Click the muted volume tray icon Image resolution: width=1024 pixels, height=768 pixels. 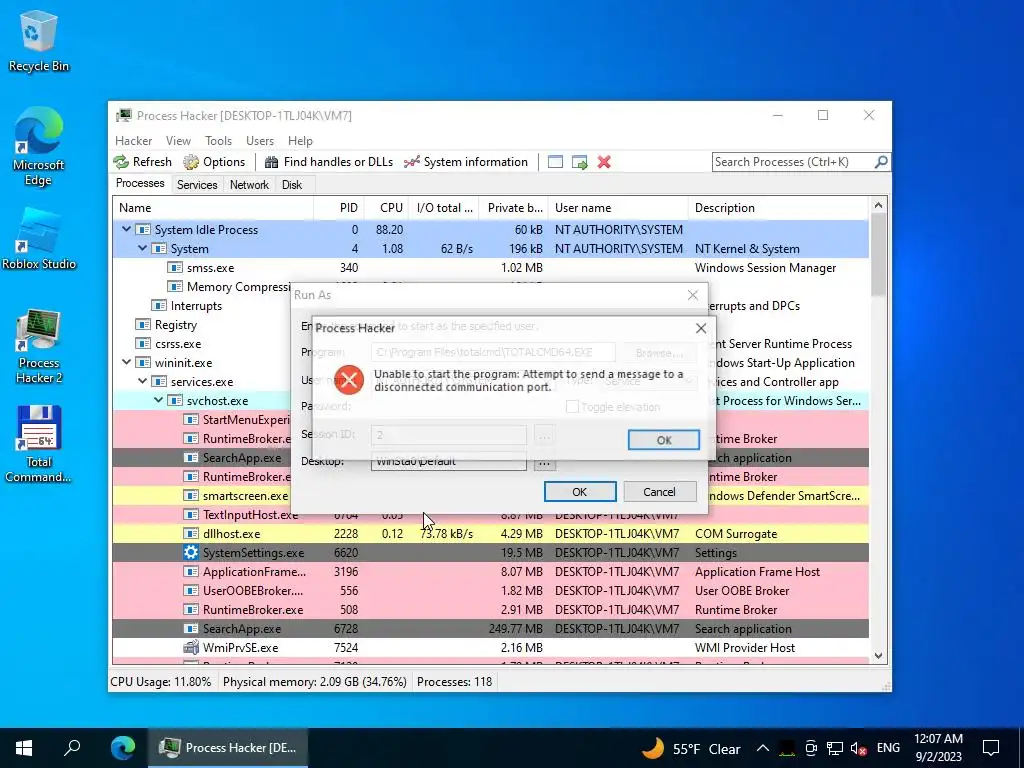[859, 748]
